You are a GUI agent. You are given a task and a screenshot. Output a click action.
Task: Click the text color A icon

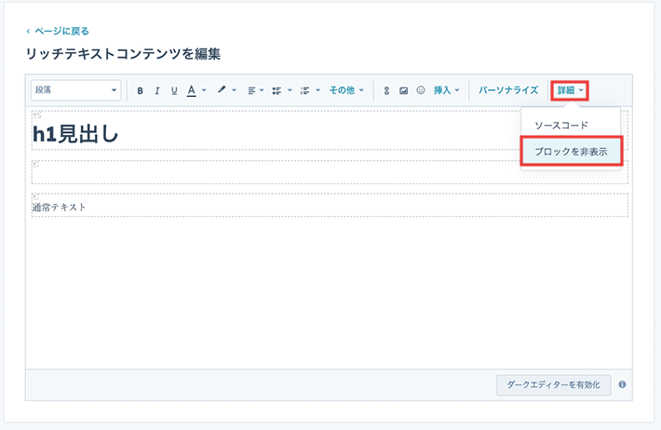pos(191,91)
